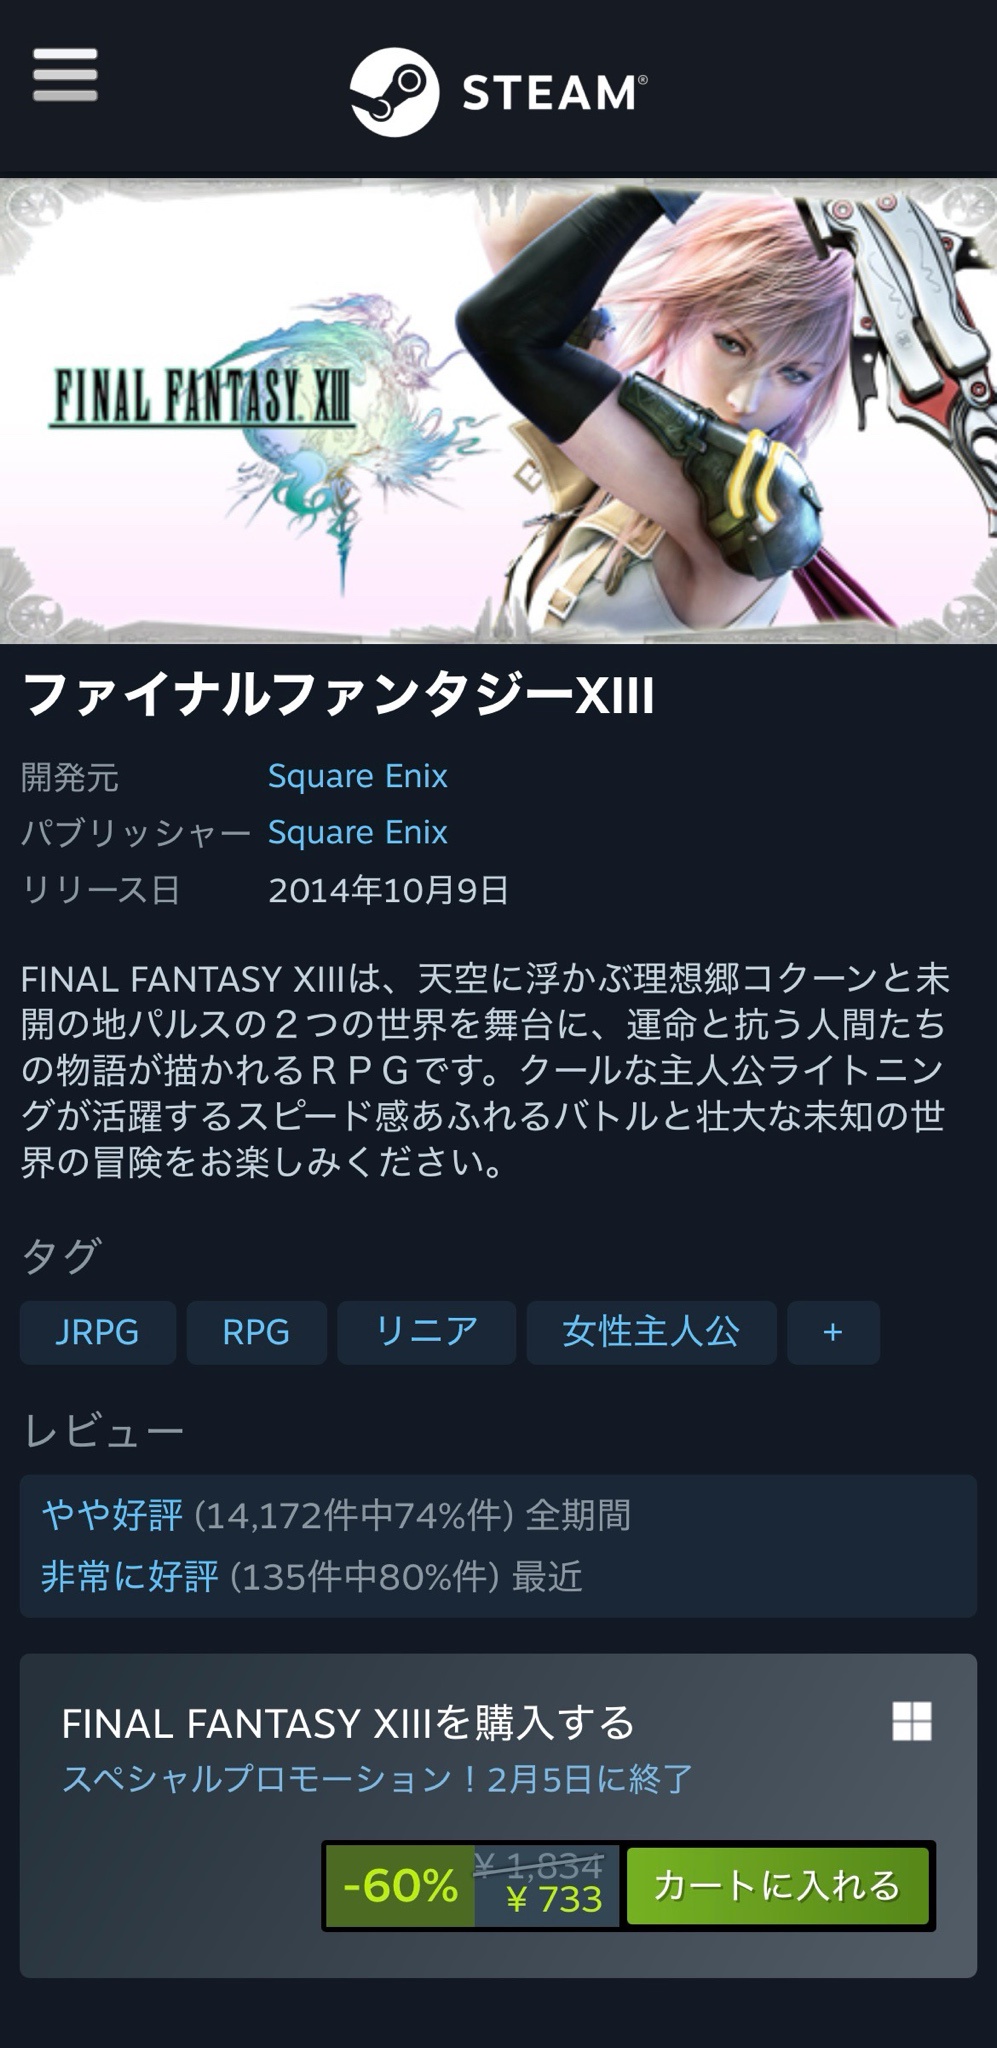Select the 女性主人公 tag

pyautogui.click(x=651, y=1332)
